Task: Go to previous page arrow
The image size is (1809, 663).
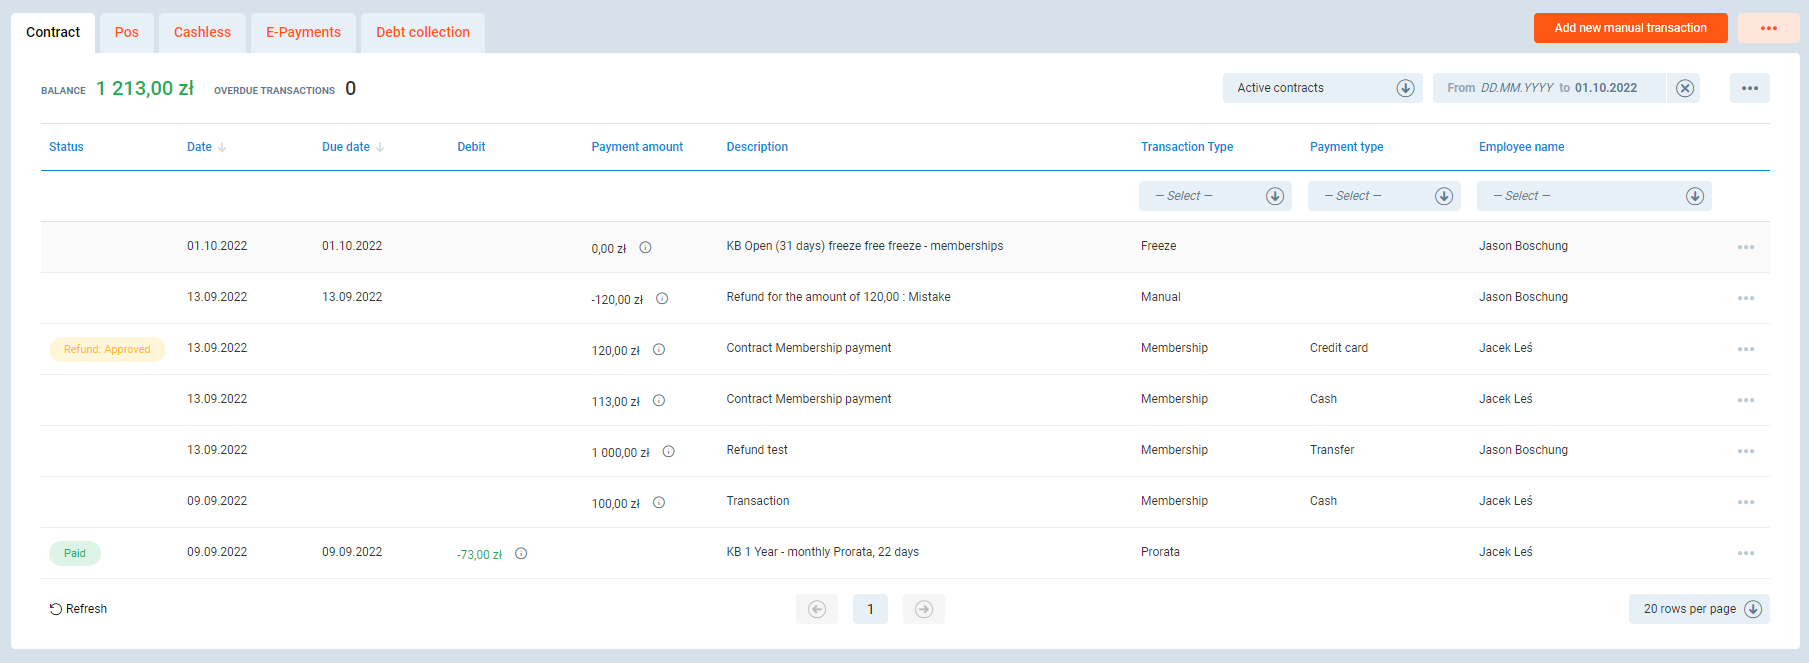Action: pos(817,609)
